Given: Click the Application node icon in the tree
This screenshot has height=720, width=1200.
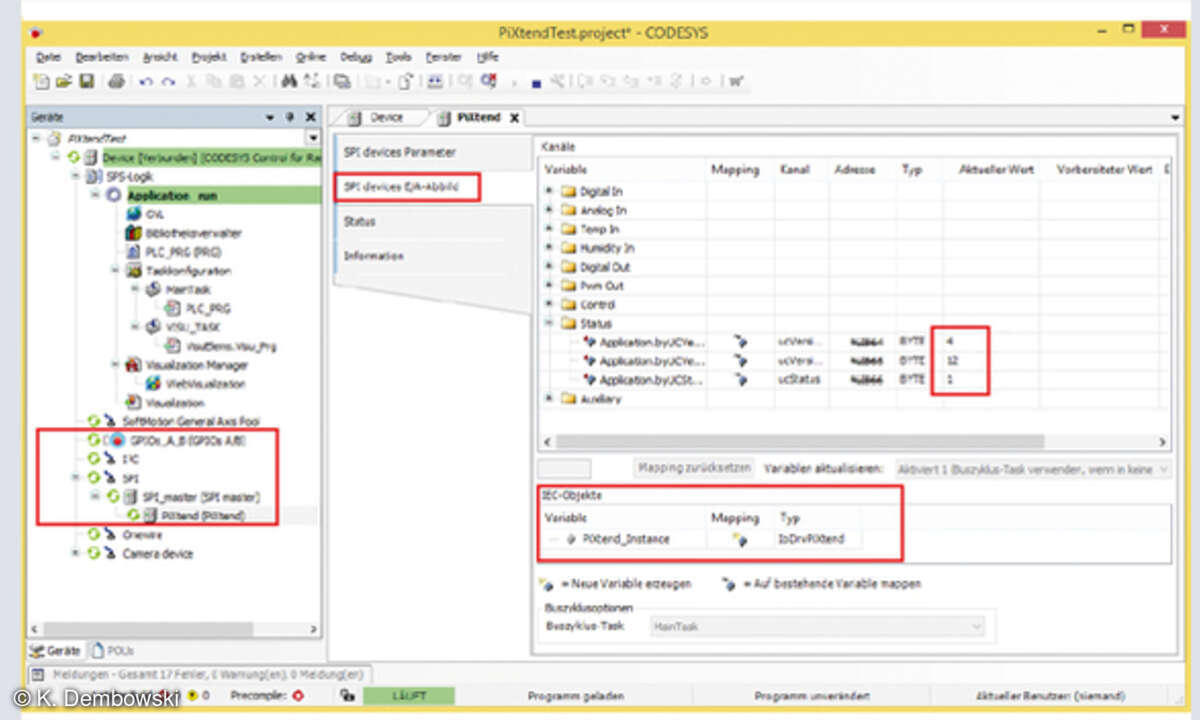Looking at the screenshot, I should click(113, 195).
